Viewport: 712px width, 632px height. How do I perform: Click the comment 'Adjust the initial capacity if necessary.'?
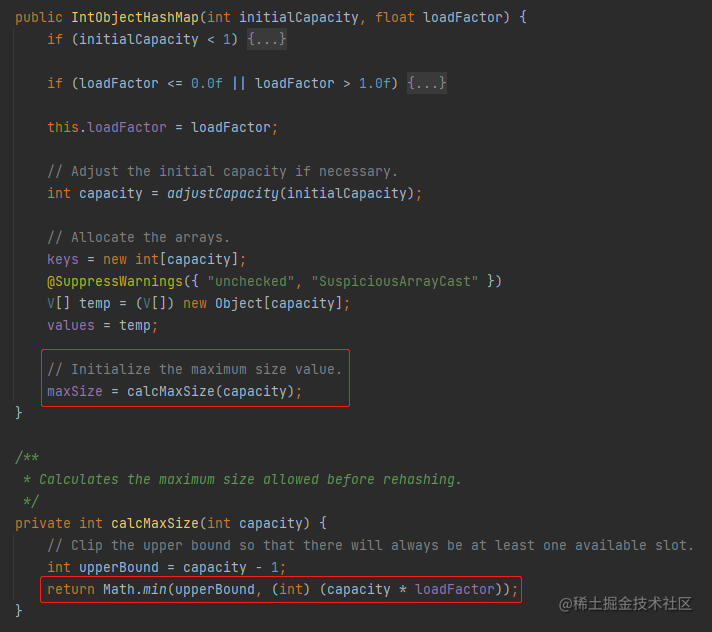pos(222,171)
